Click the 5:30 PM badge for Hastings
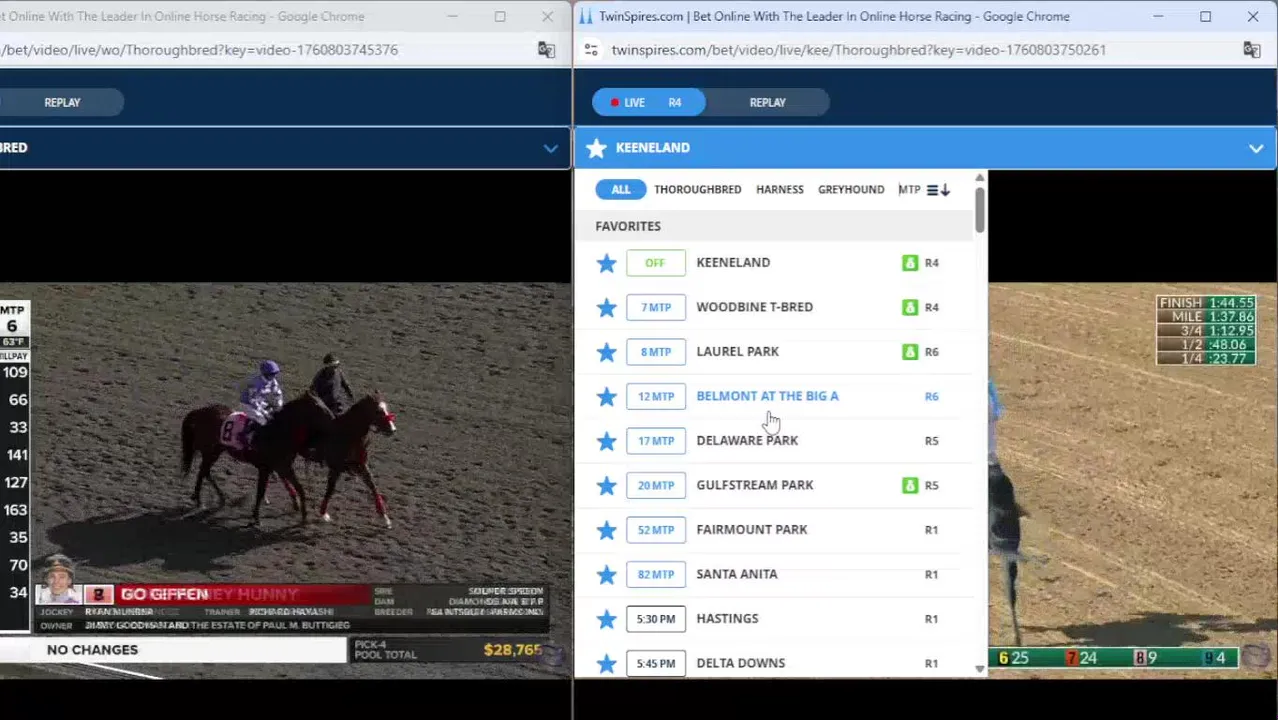Screen dimensions: 1278x720 pyautogui.click(x=656, y=619)
